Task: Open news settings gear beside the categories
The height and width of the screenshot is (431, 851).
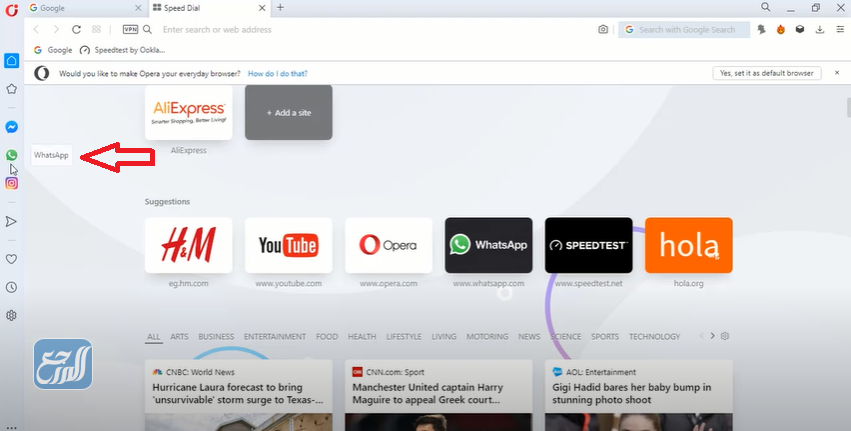Action: point(725,336)
